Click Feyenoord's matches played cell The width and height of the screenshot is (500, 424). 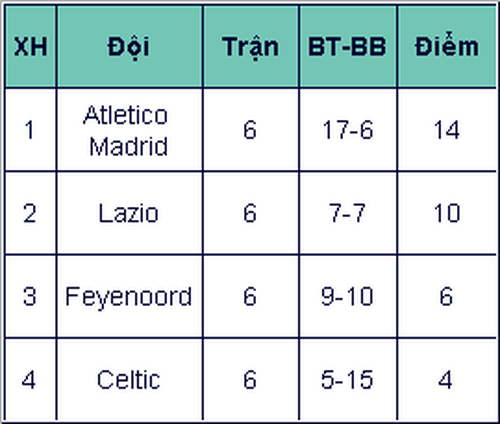pyautogui.click(x=251, y=297)
